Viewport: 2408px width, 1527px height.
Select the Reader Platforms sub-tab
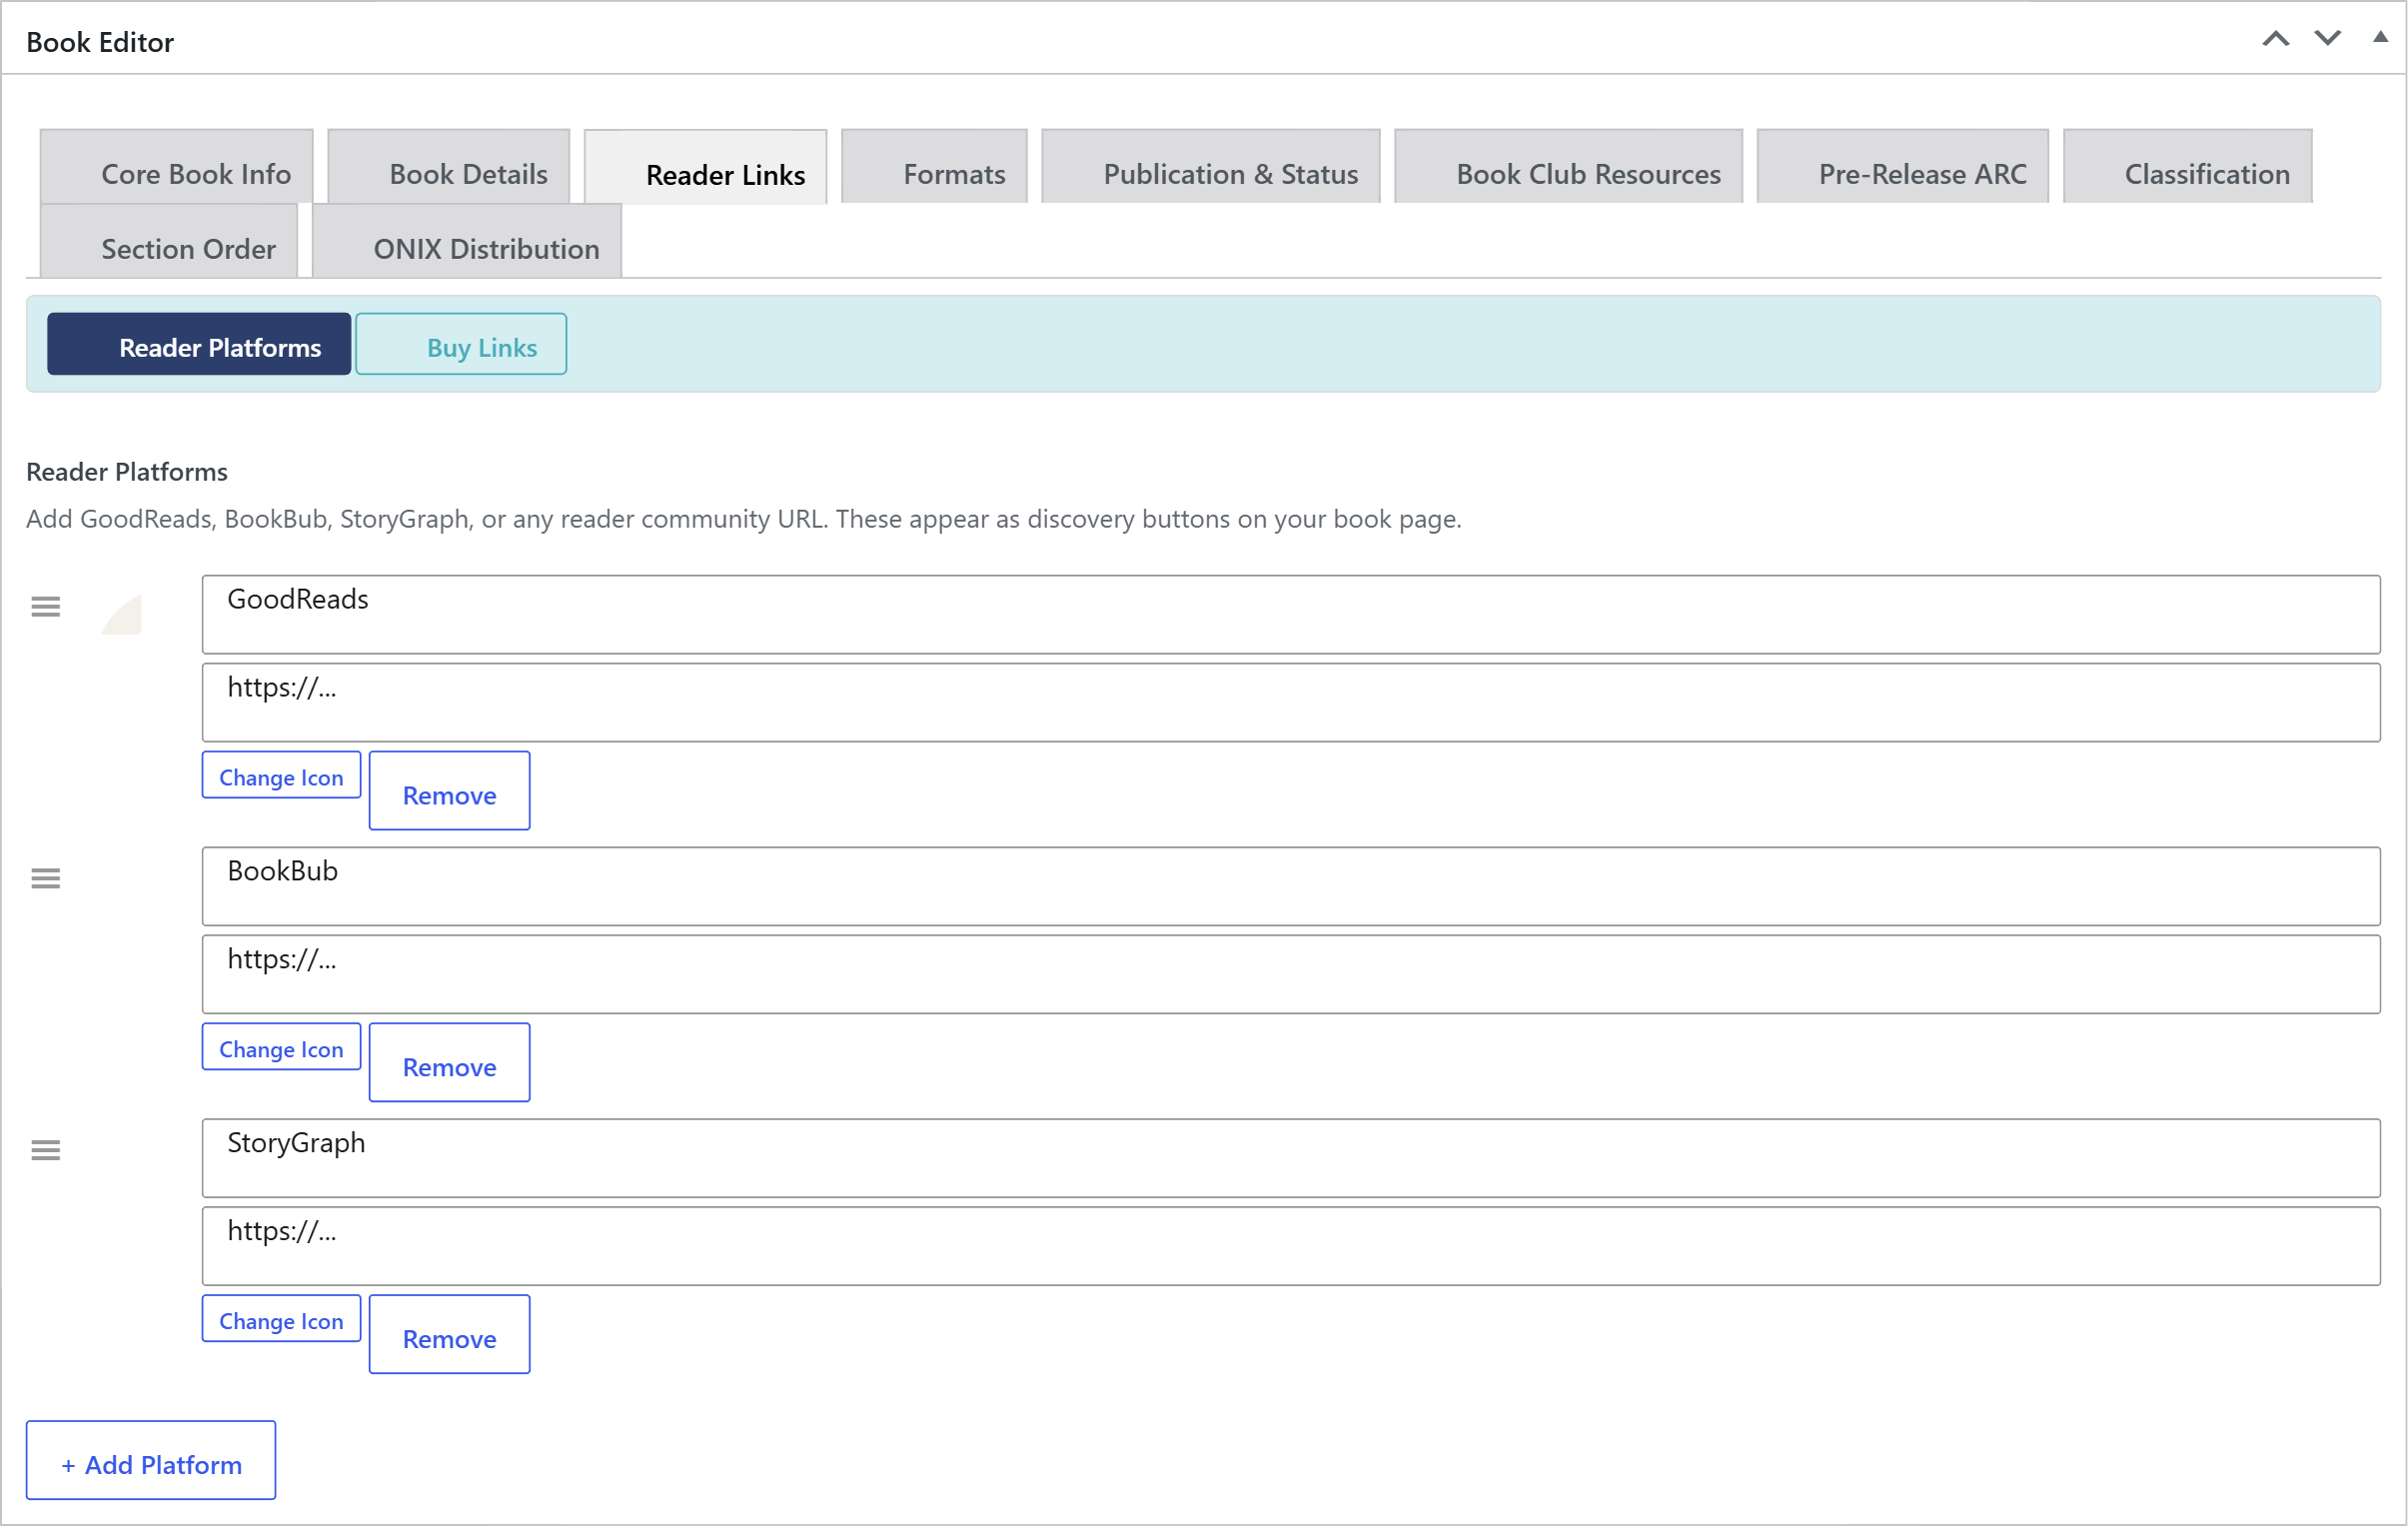click(x=199, y=345)
